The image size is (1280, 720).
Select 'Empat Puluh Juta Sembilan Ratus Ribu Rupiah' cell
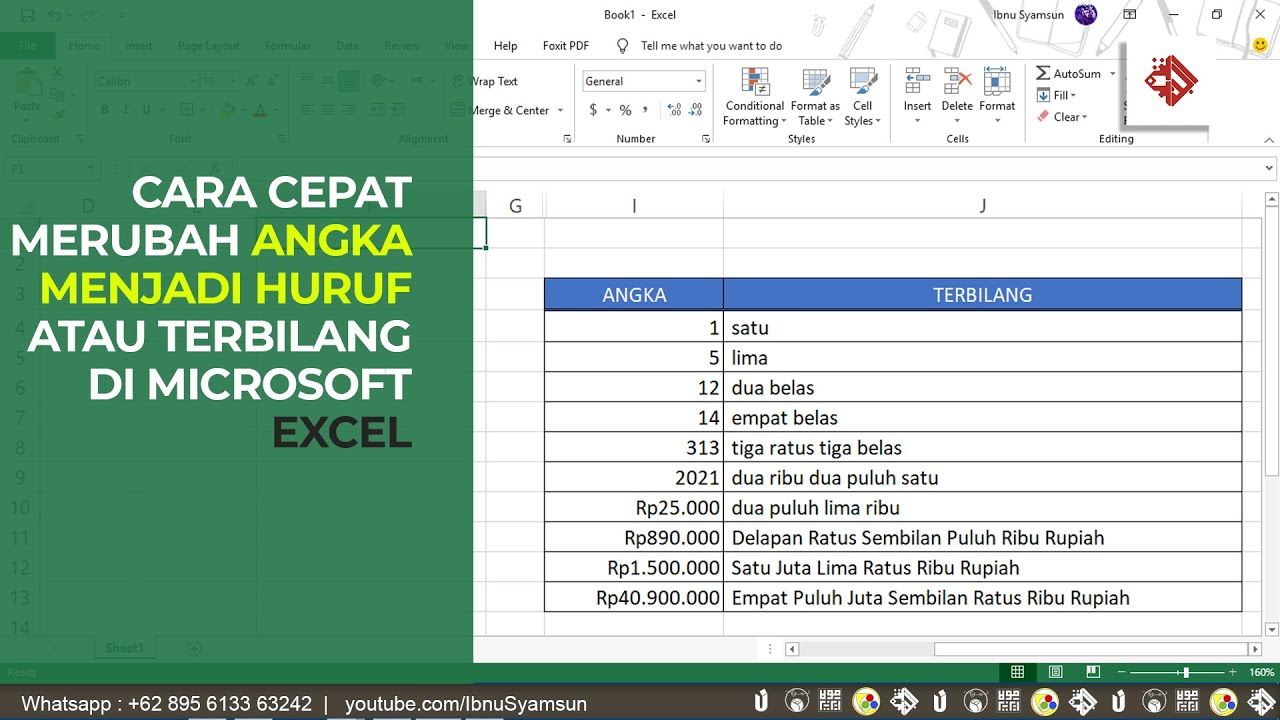(983, 597)
